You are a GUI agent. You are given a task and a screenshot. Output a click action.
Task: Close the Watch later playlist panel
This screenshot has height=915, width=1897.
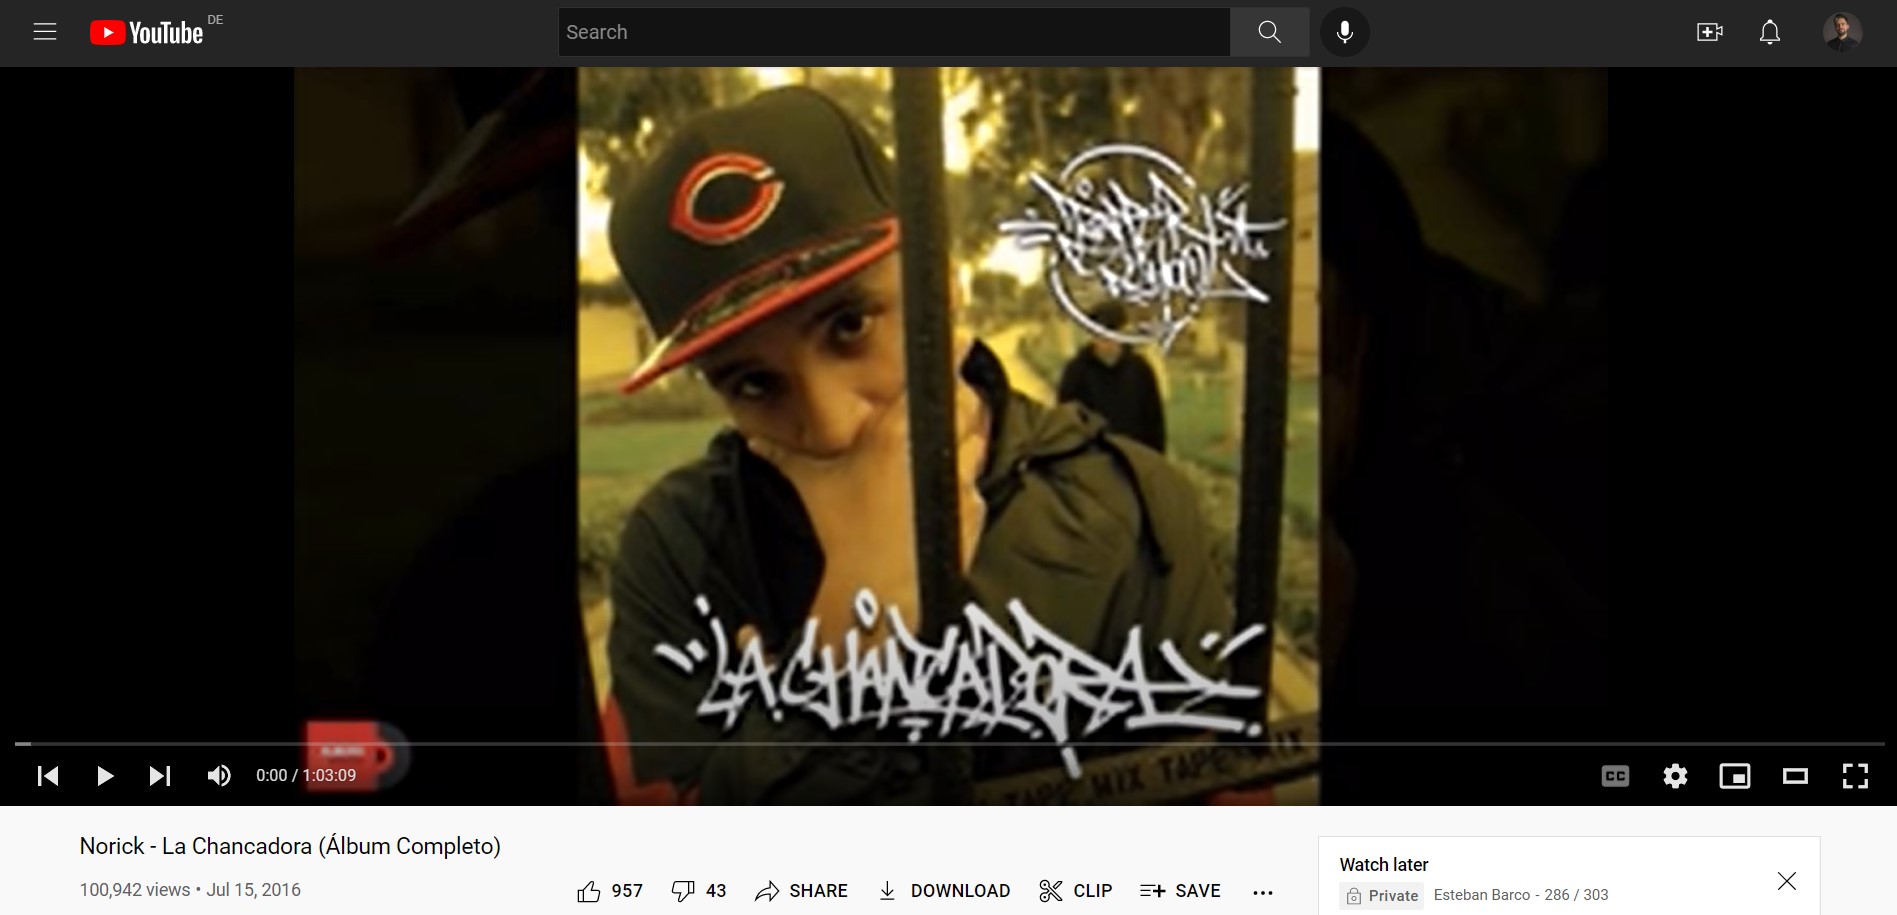[x=1787, y=881]
